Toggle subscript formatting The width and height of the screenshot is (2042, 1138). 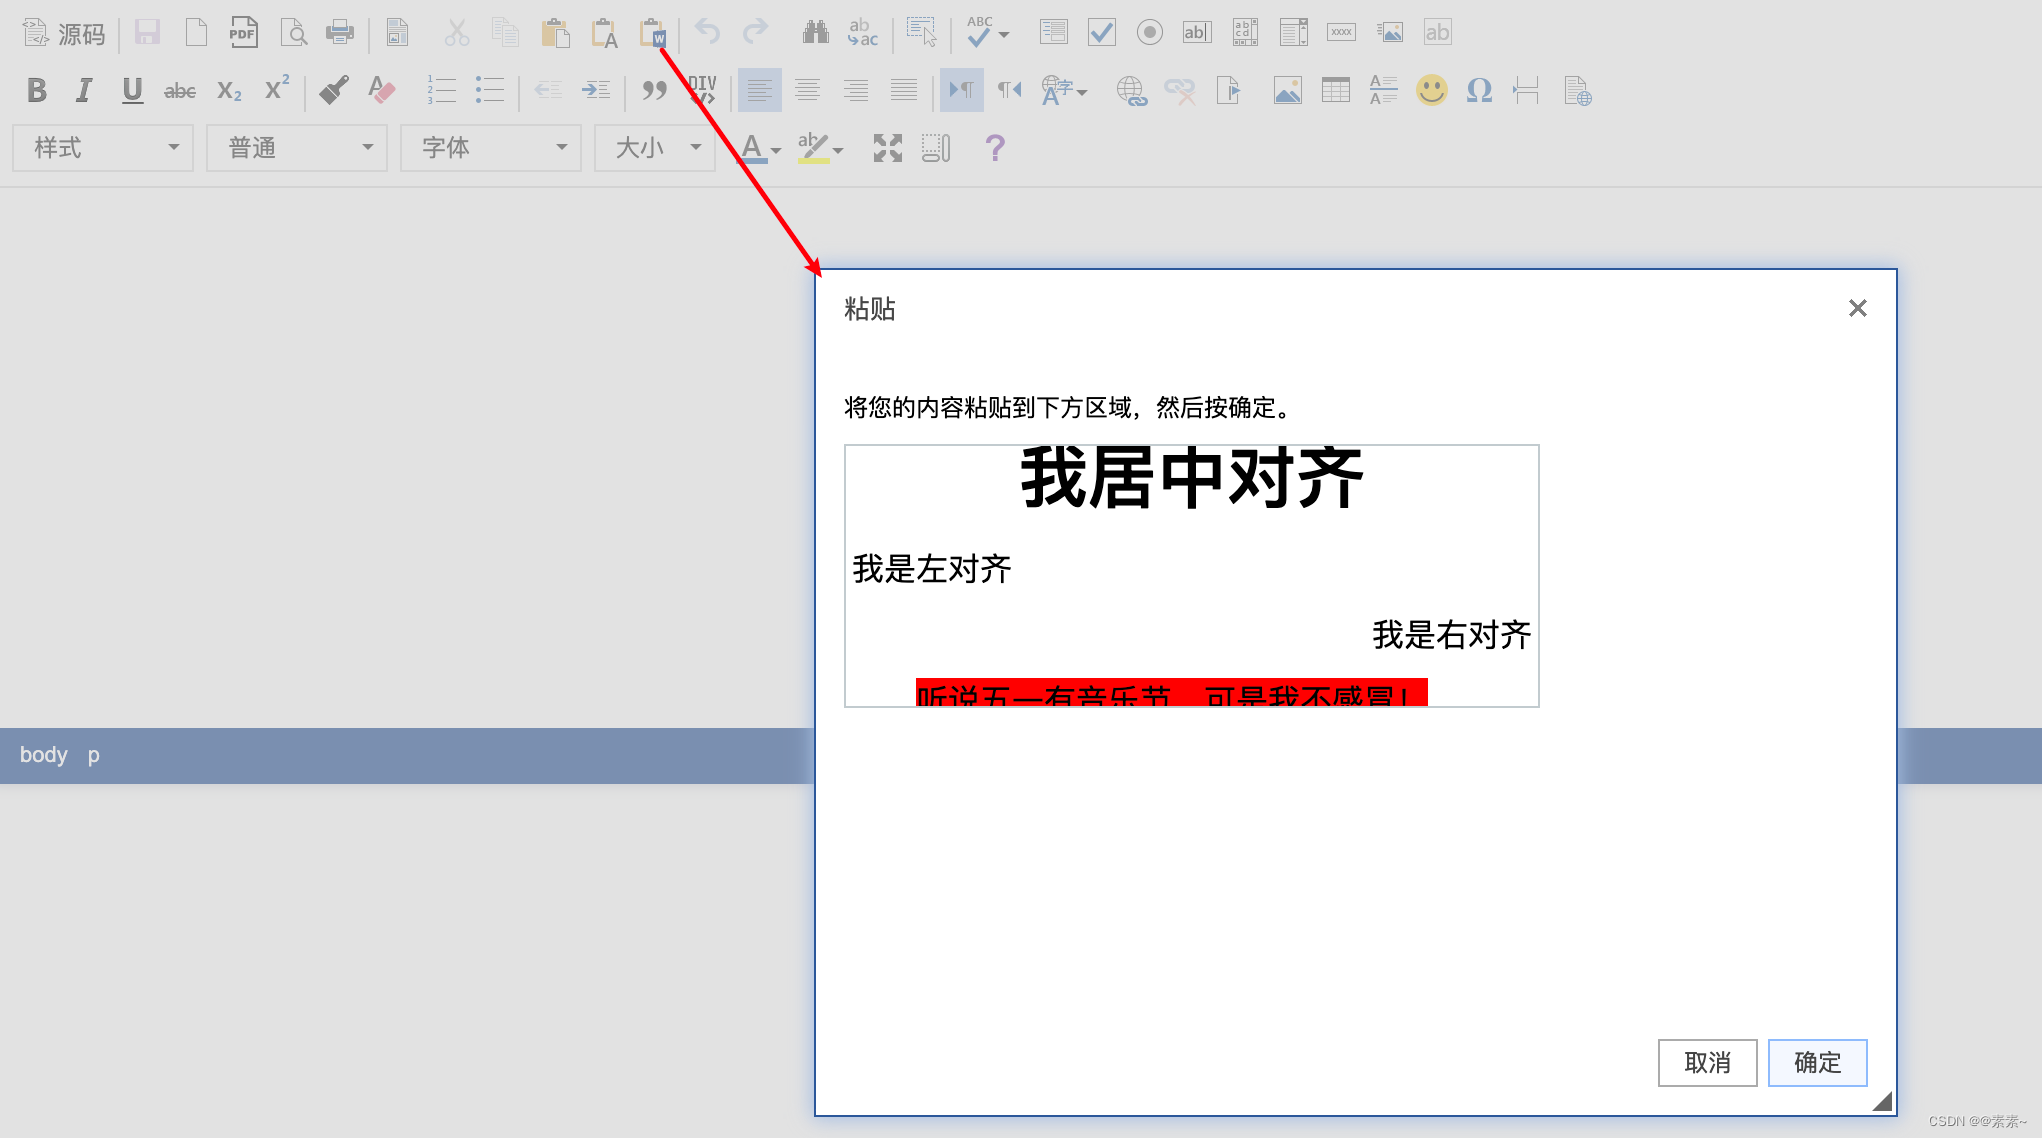click(x=229, y=91)
